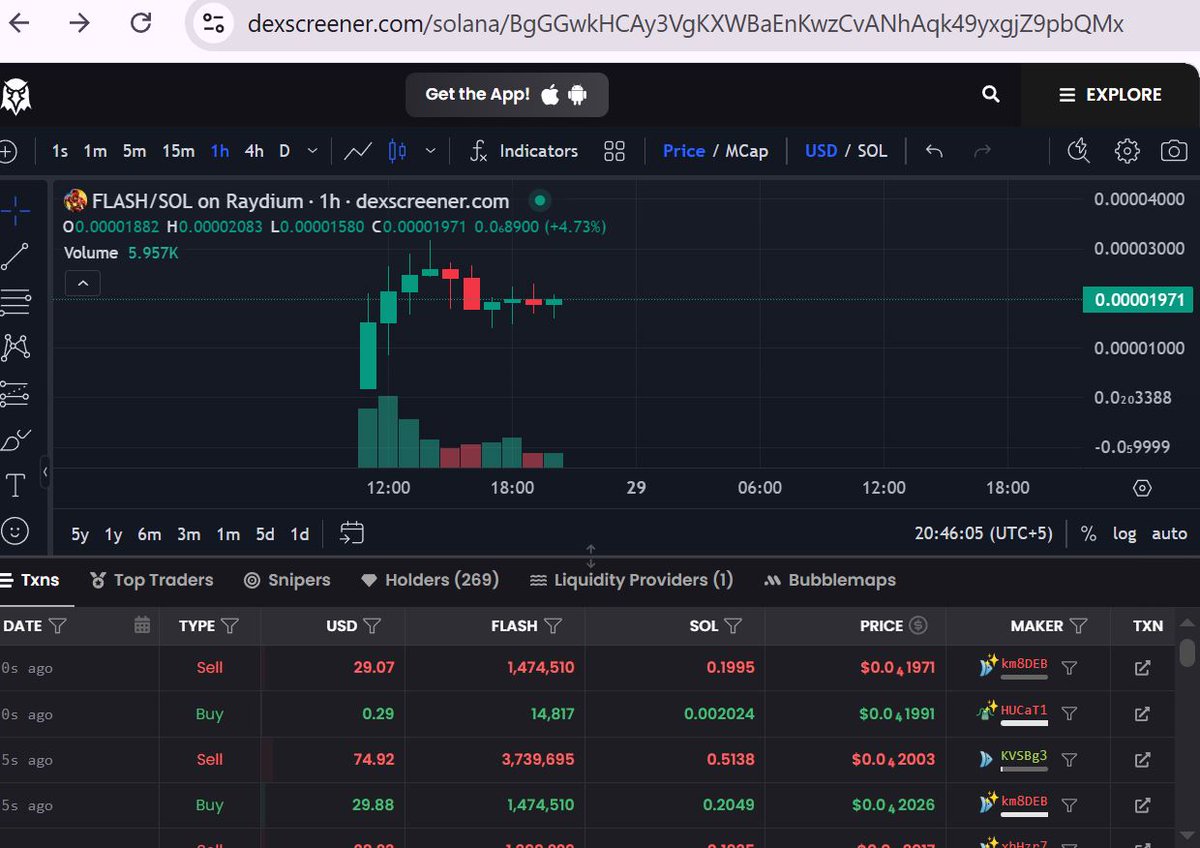1200x848 pixels.
Task: Open the USD column filter
Action: pos(373,626)
